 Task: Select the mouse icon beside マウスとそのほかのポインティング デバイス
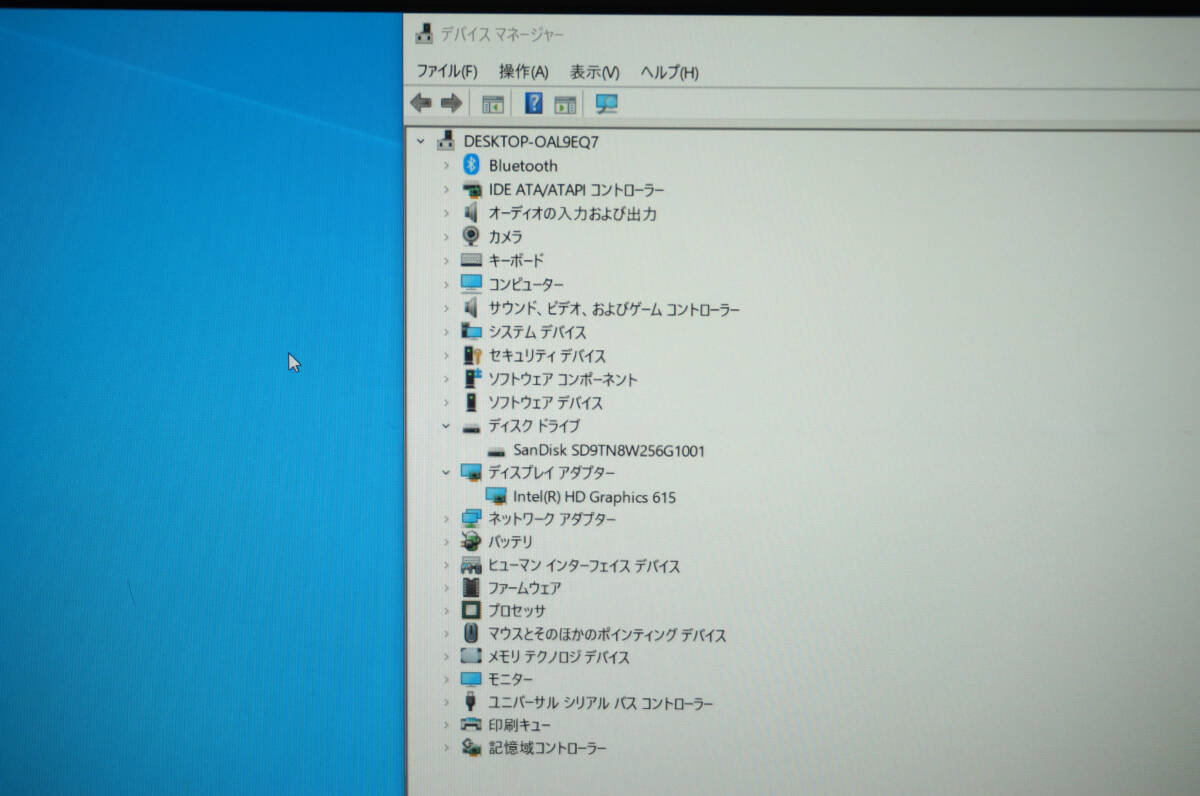pos(471,634)
